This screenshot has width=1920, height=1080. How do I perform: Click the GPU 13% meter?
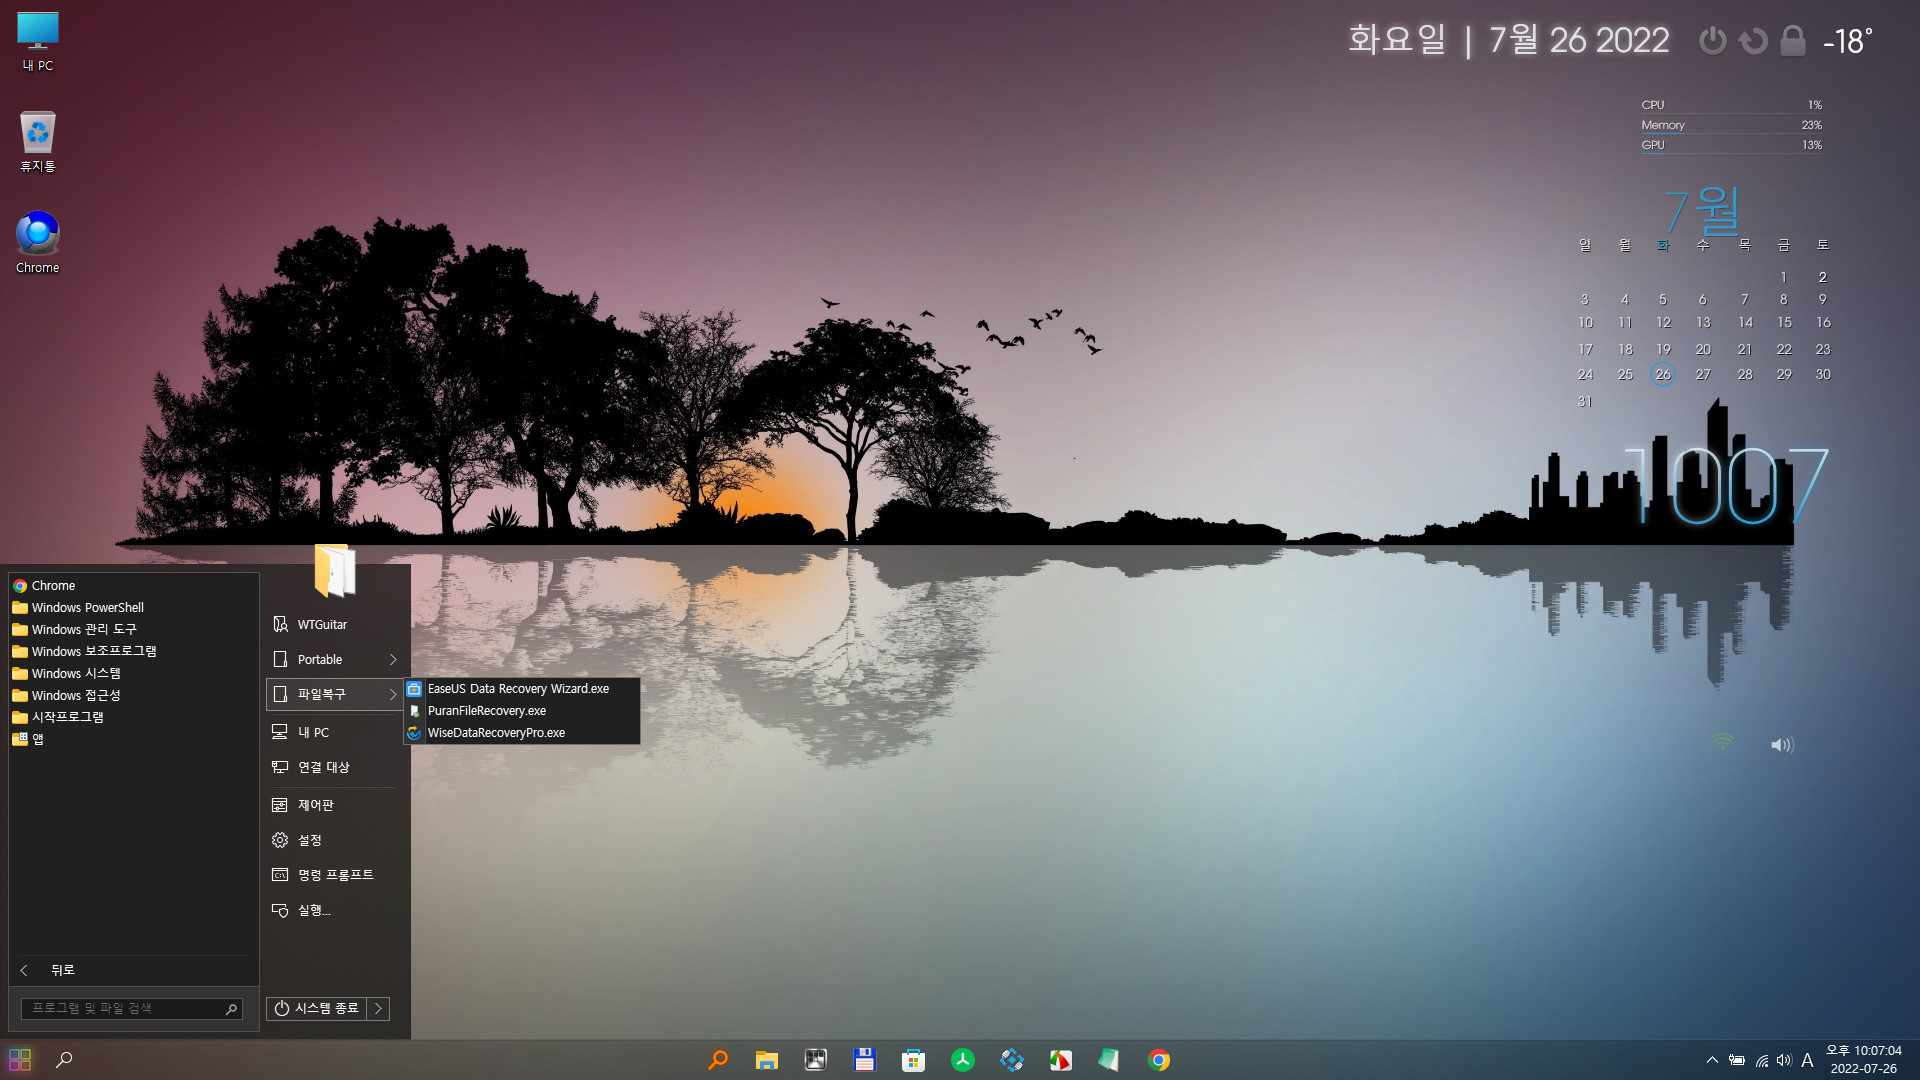[1731, 145]
